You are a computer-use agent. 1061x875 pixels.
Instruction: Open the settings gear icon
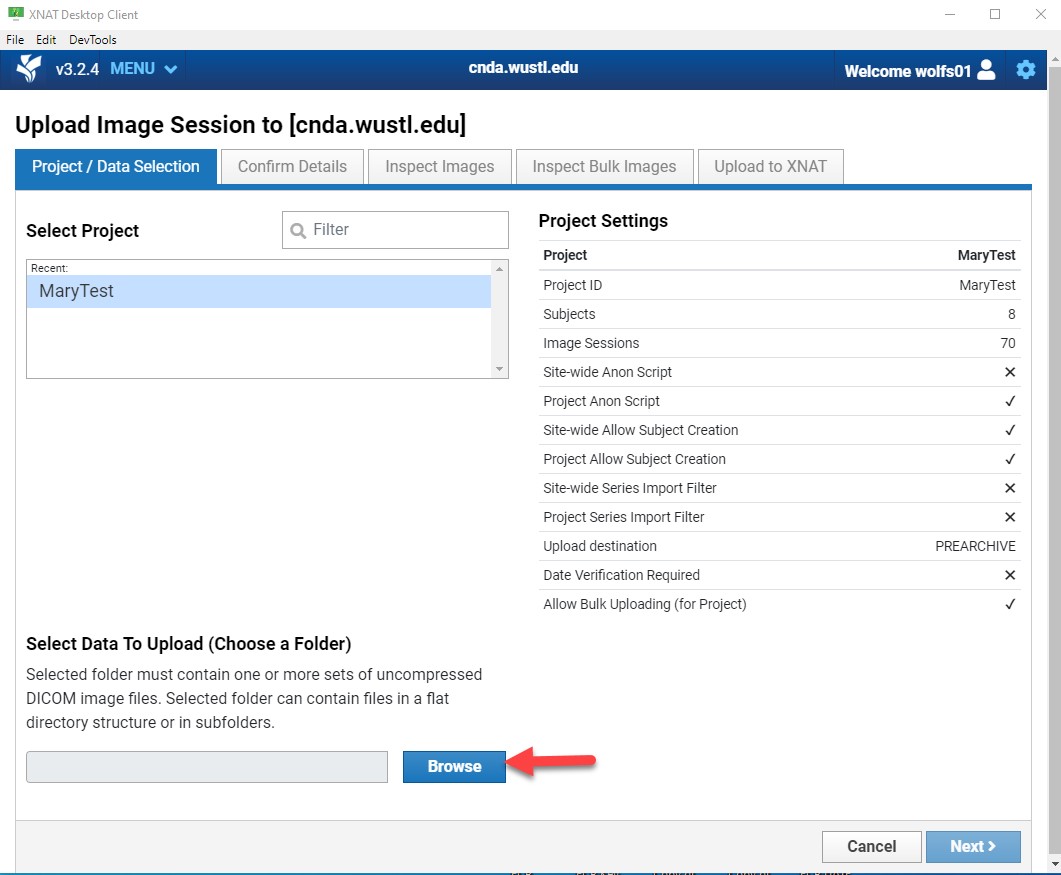pyautogui.click(x=1025, y=70)
